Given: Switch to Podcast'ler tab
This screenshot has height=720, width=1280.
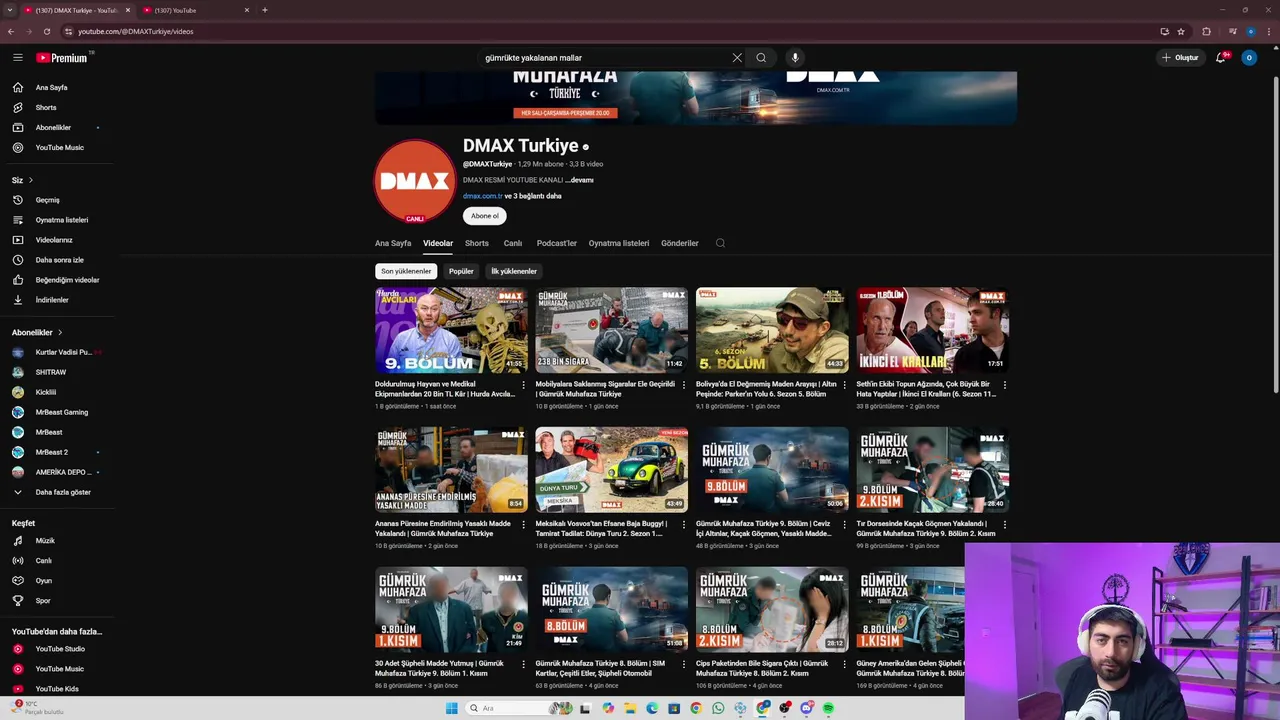Looking at the screenshot, I should click(557, 243).
